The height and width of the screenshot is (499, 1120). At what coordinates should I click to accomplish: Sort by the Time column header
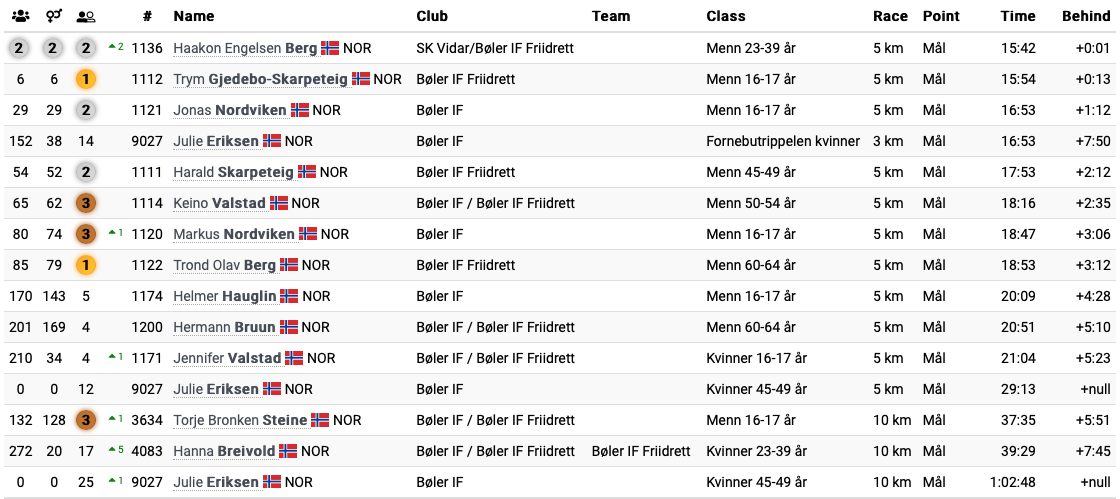[1018, 16]
